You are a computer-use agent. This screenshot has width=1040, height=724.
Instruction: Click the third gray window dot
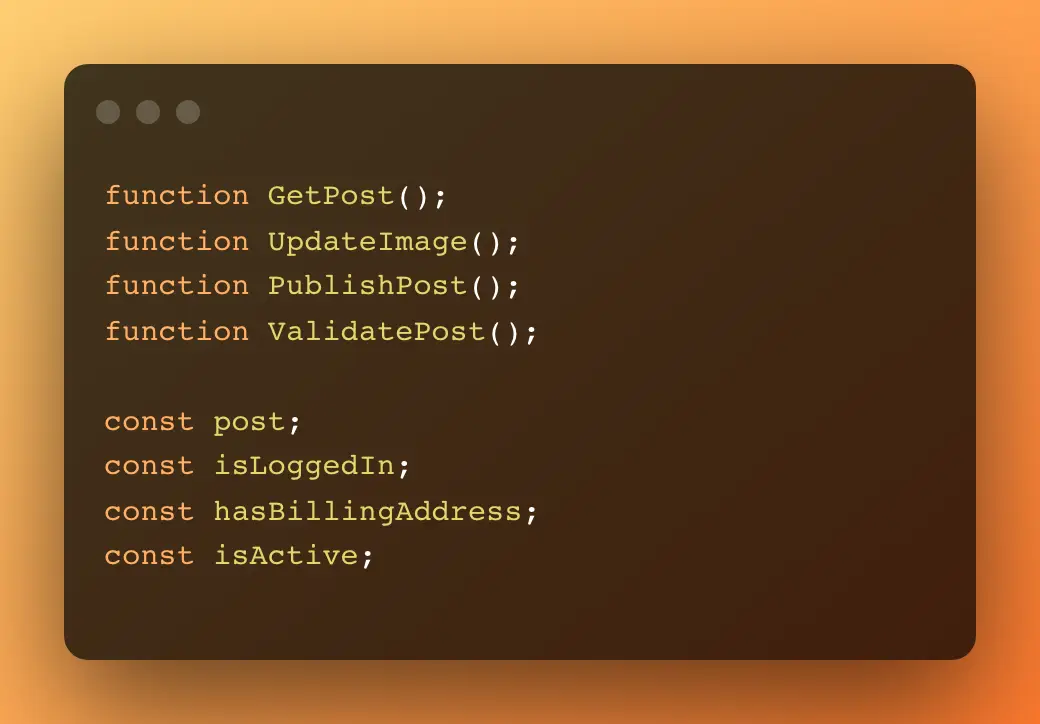click(x=188, y=112)
